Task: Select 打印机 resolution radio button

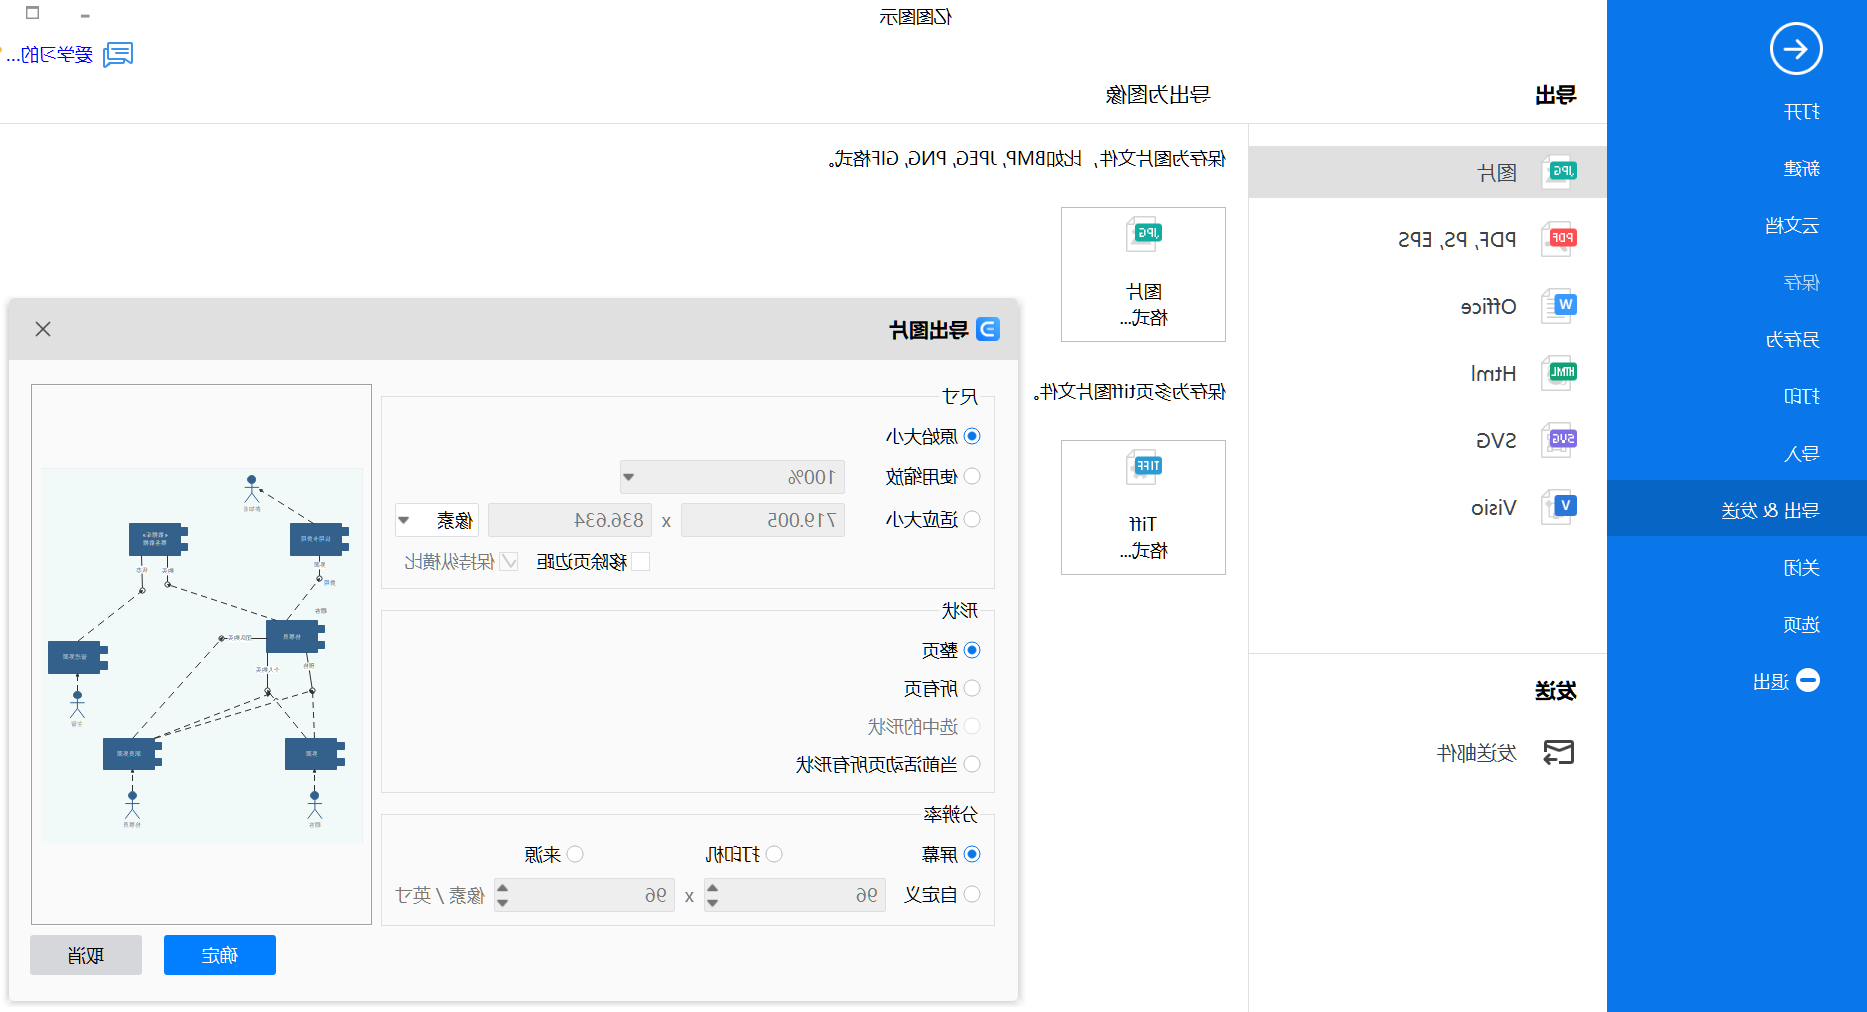Action: (774, 854)
